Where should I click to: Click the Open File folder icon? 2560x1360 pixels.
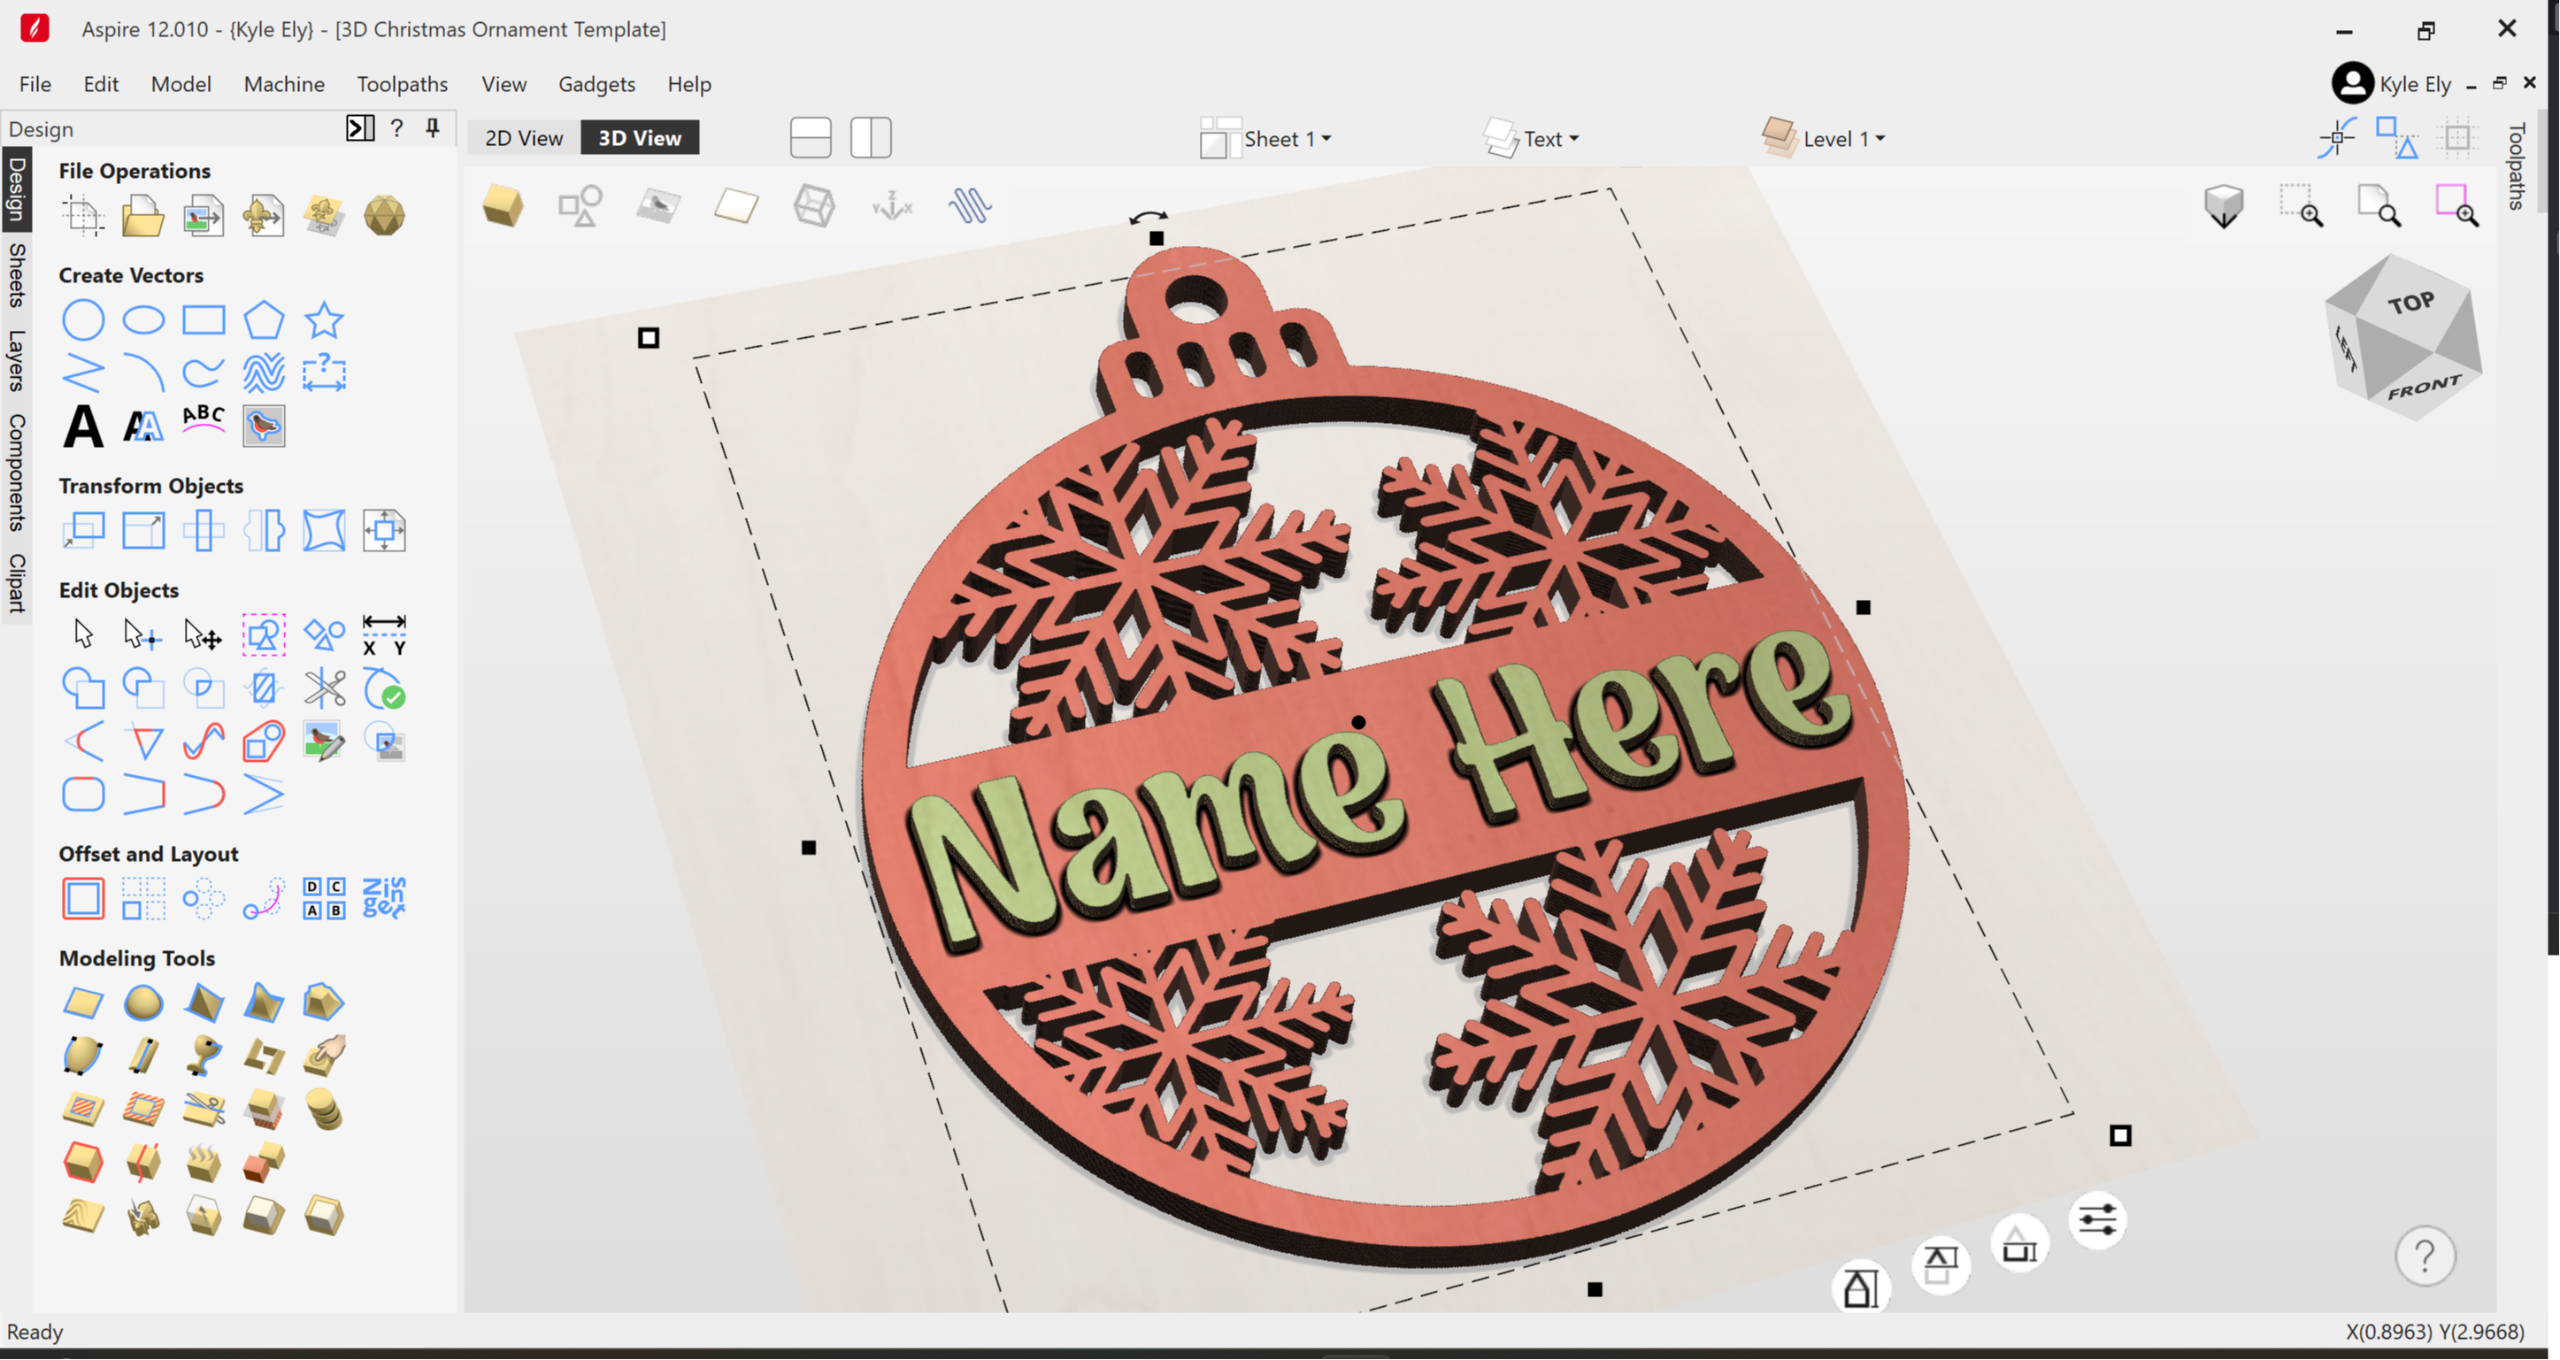(x=143, y=216)
